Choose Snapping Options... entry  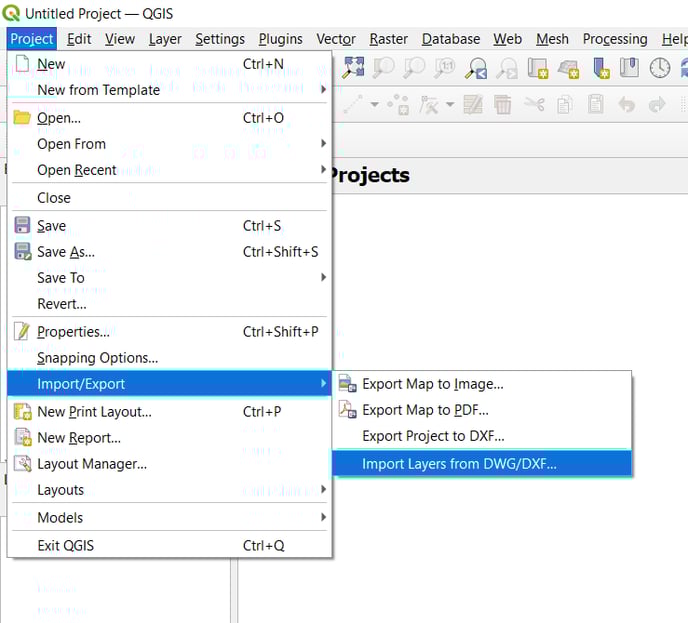(x=169, y=358)
